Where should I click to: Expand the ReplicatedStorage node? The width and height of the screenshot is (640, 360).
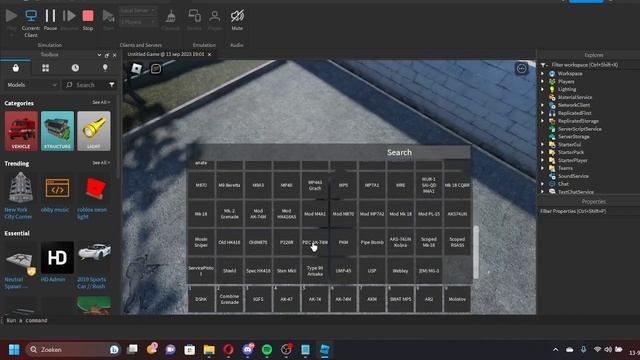click(542, 121)
